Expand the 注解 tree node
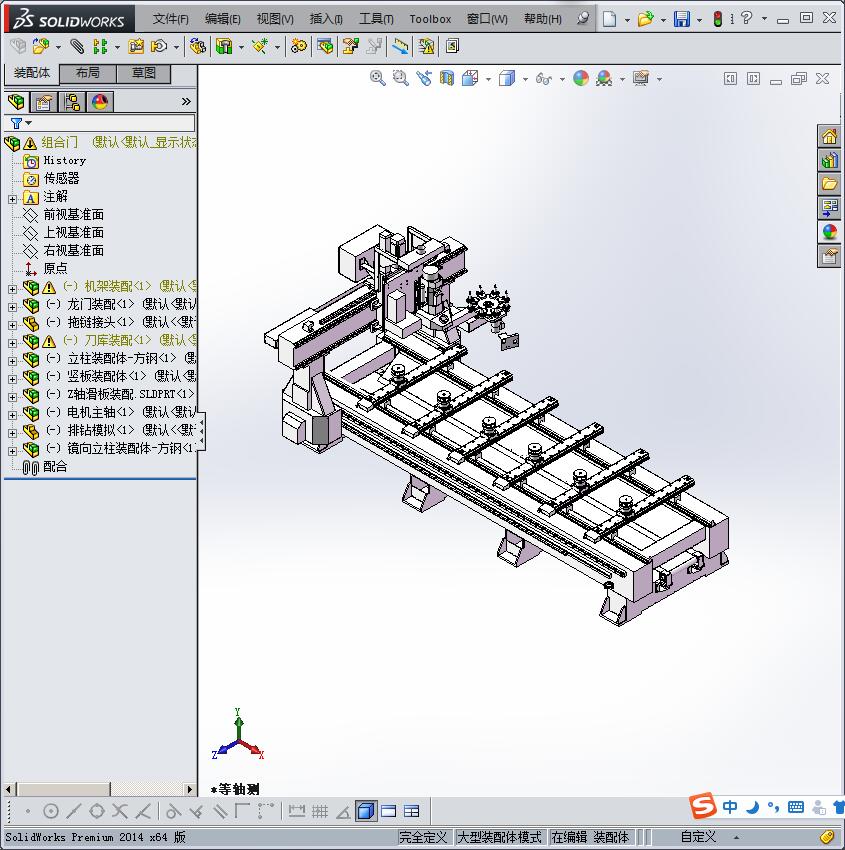 tap(12, 199)
